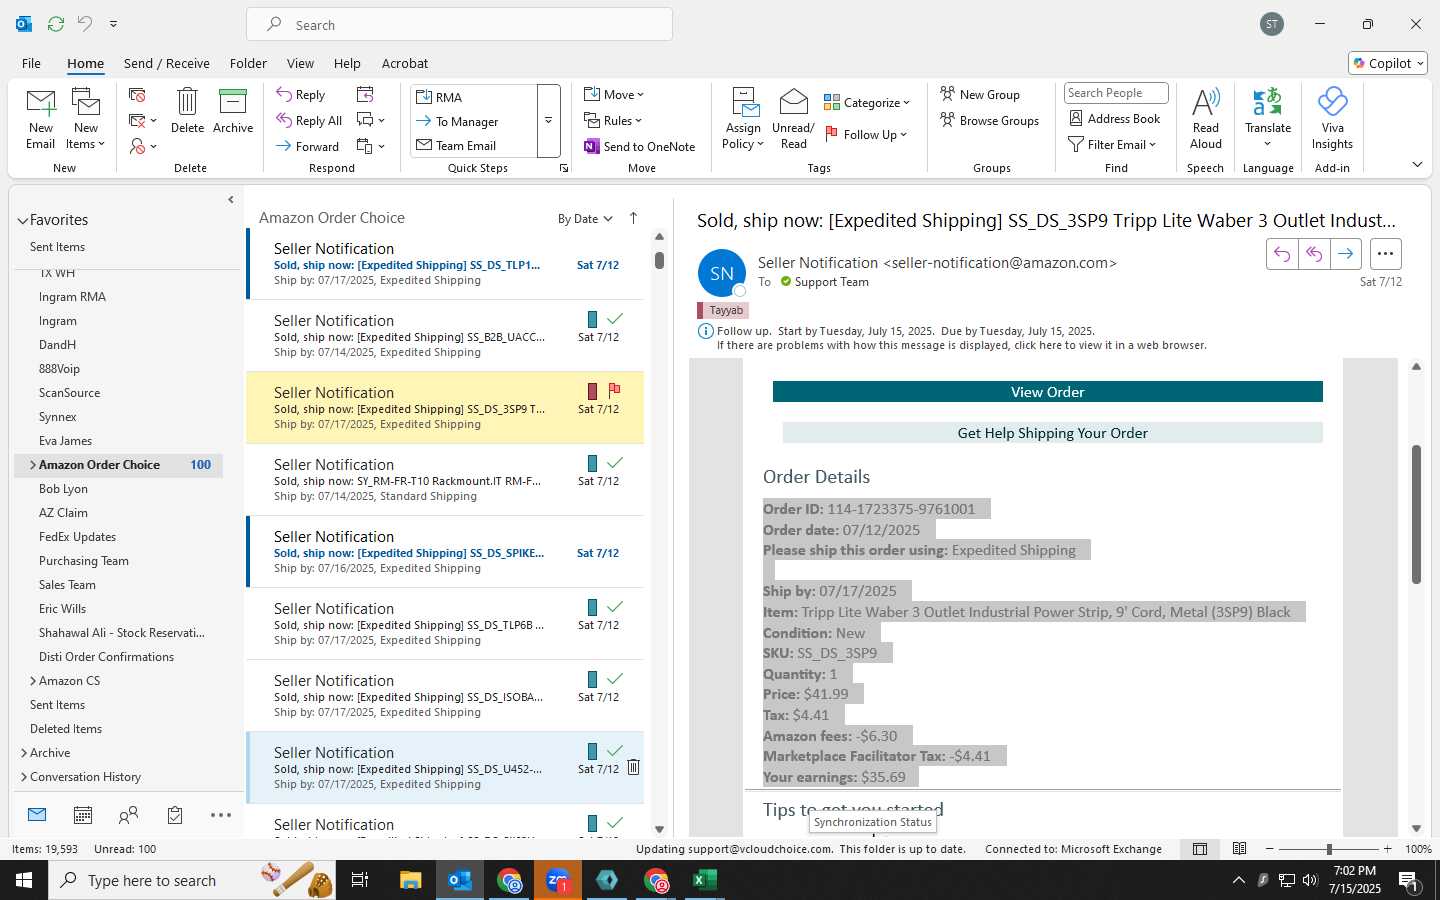Image resolution: width=1440 pixels, height=900 pixels.
Task: Open File Explorer from the taskbar
Action: [411, 880]
